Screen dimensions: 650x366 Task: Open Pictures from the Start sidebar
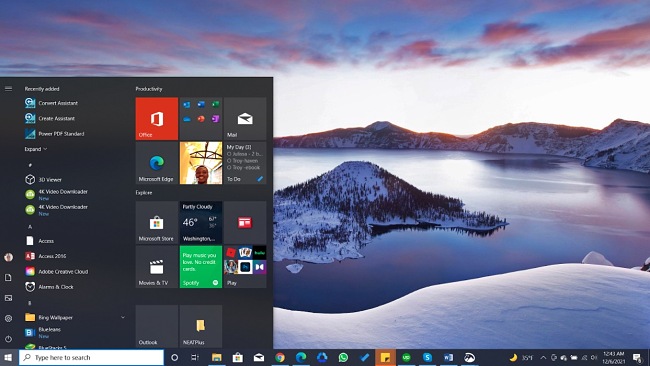[8, 298]
